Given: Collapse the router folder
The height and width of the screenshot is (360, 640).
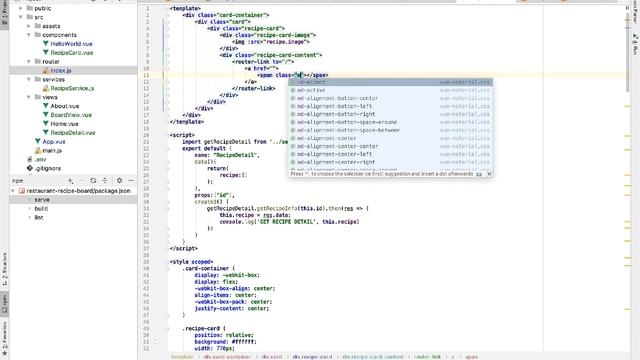Looking at the screenshot, I should (29, 62).
